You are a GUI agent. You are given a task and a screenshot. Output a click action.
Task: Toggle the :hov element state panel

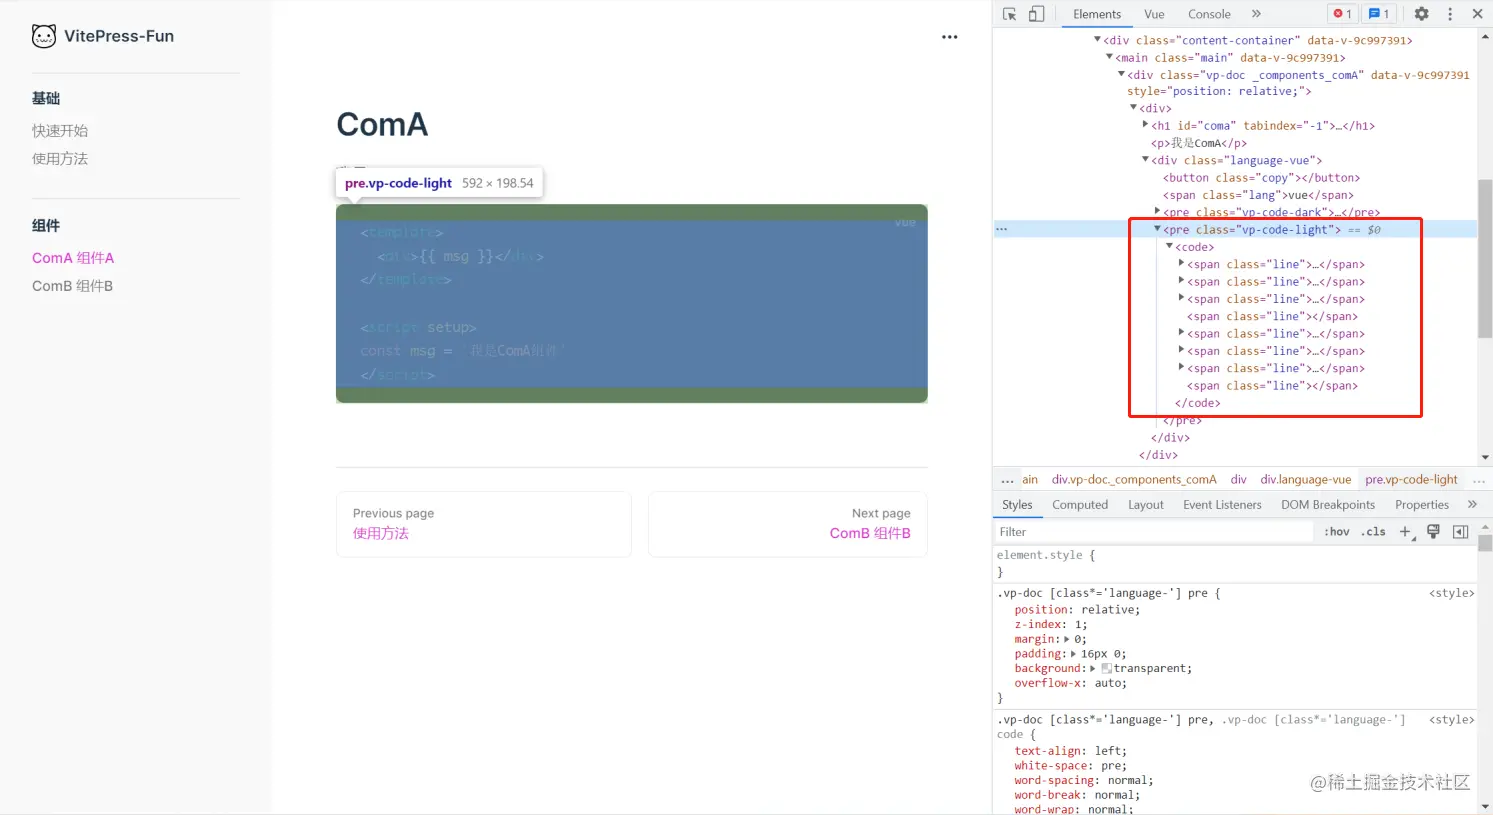click(x=1336, y=532)
